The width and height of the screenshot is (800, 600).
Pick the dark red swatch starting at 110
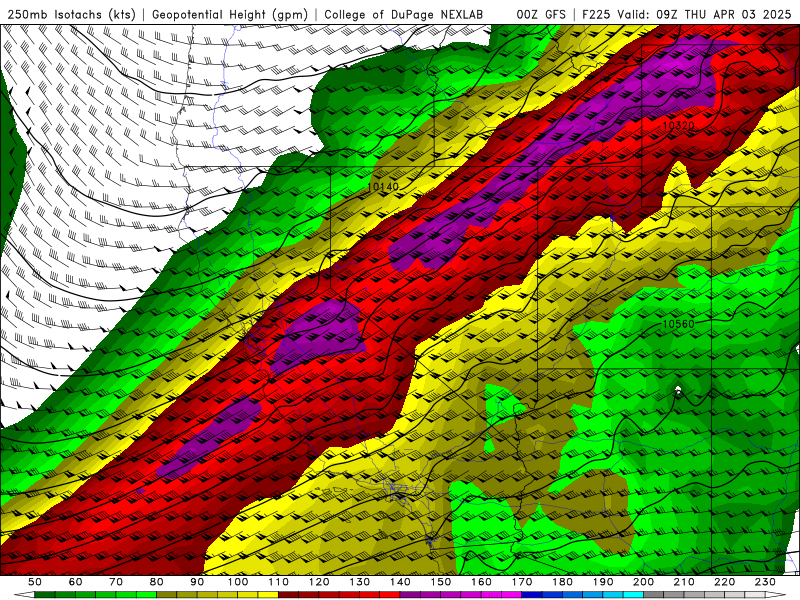288,595
